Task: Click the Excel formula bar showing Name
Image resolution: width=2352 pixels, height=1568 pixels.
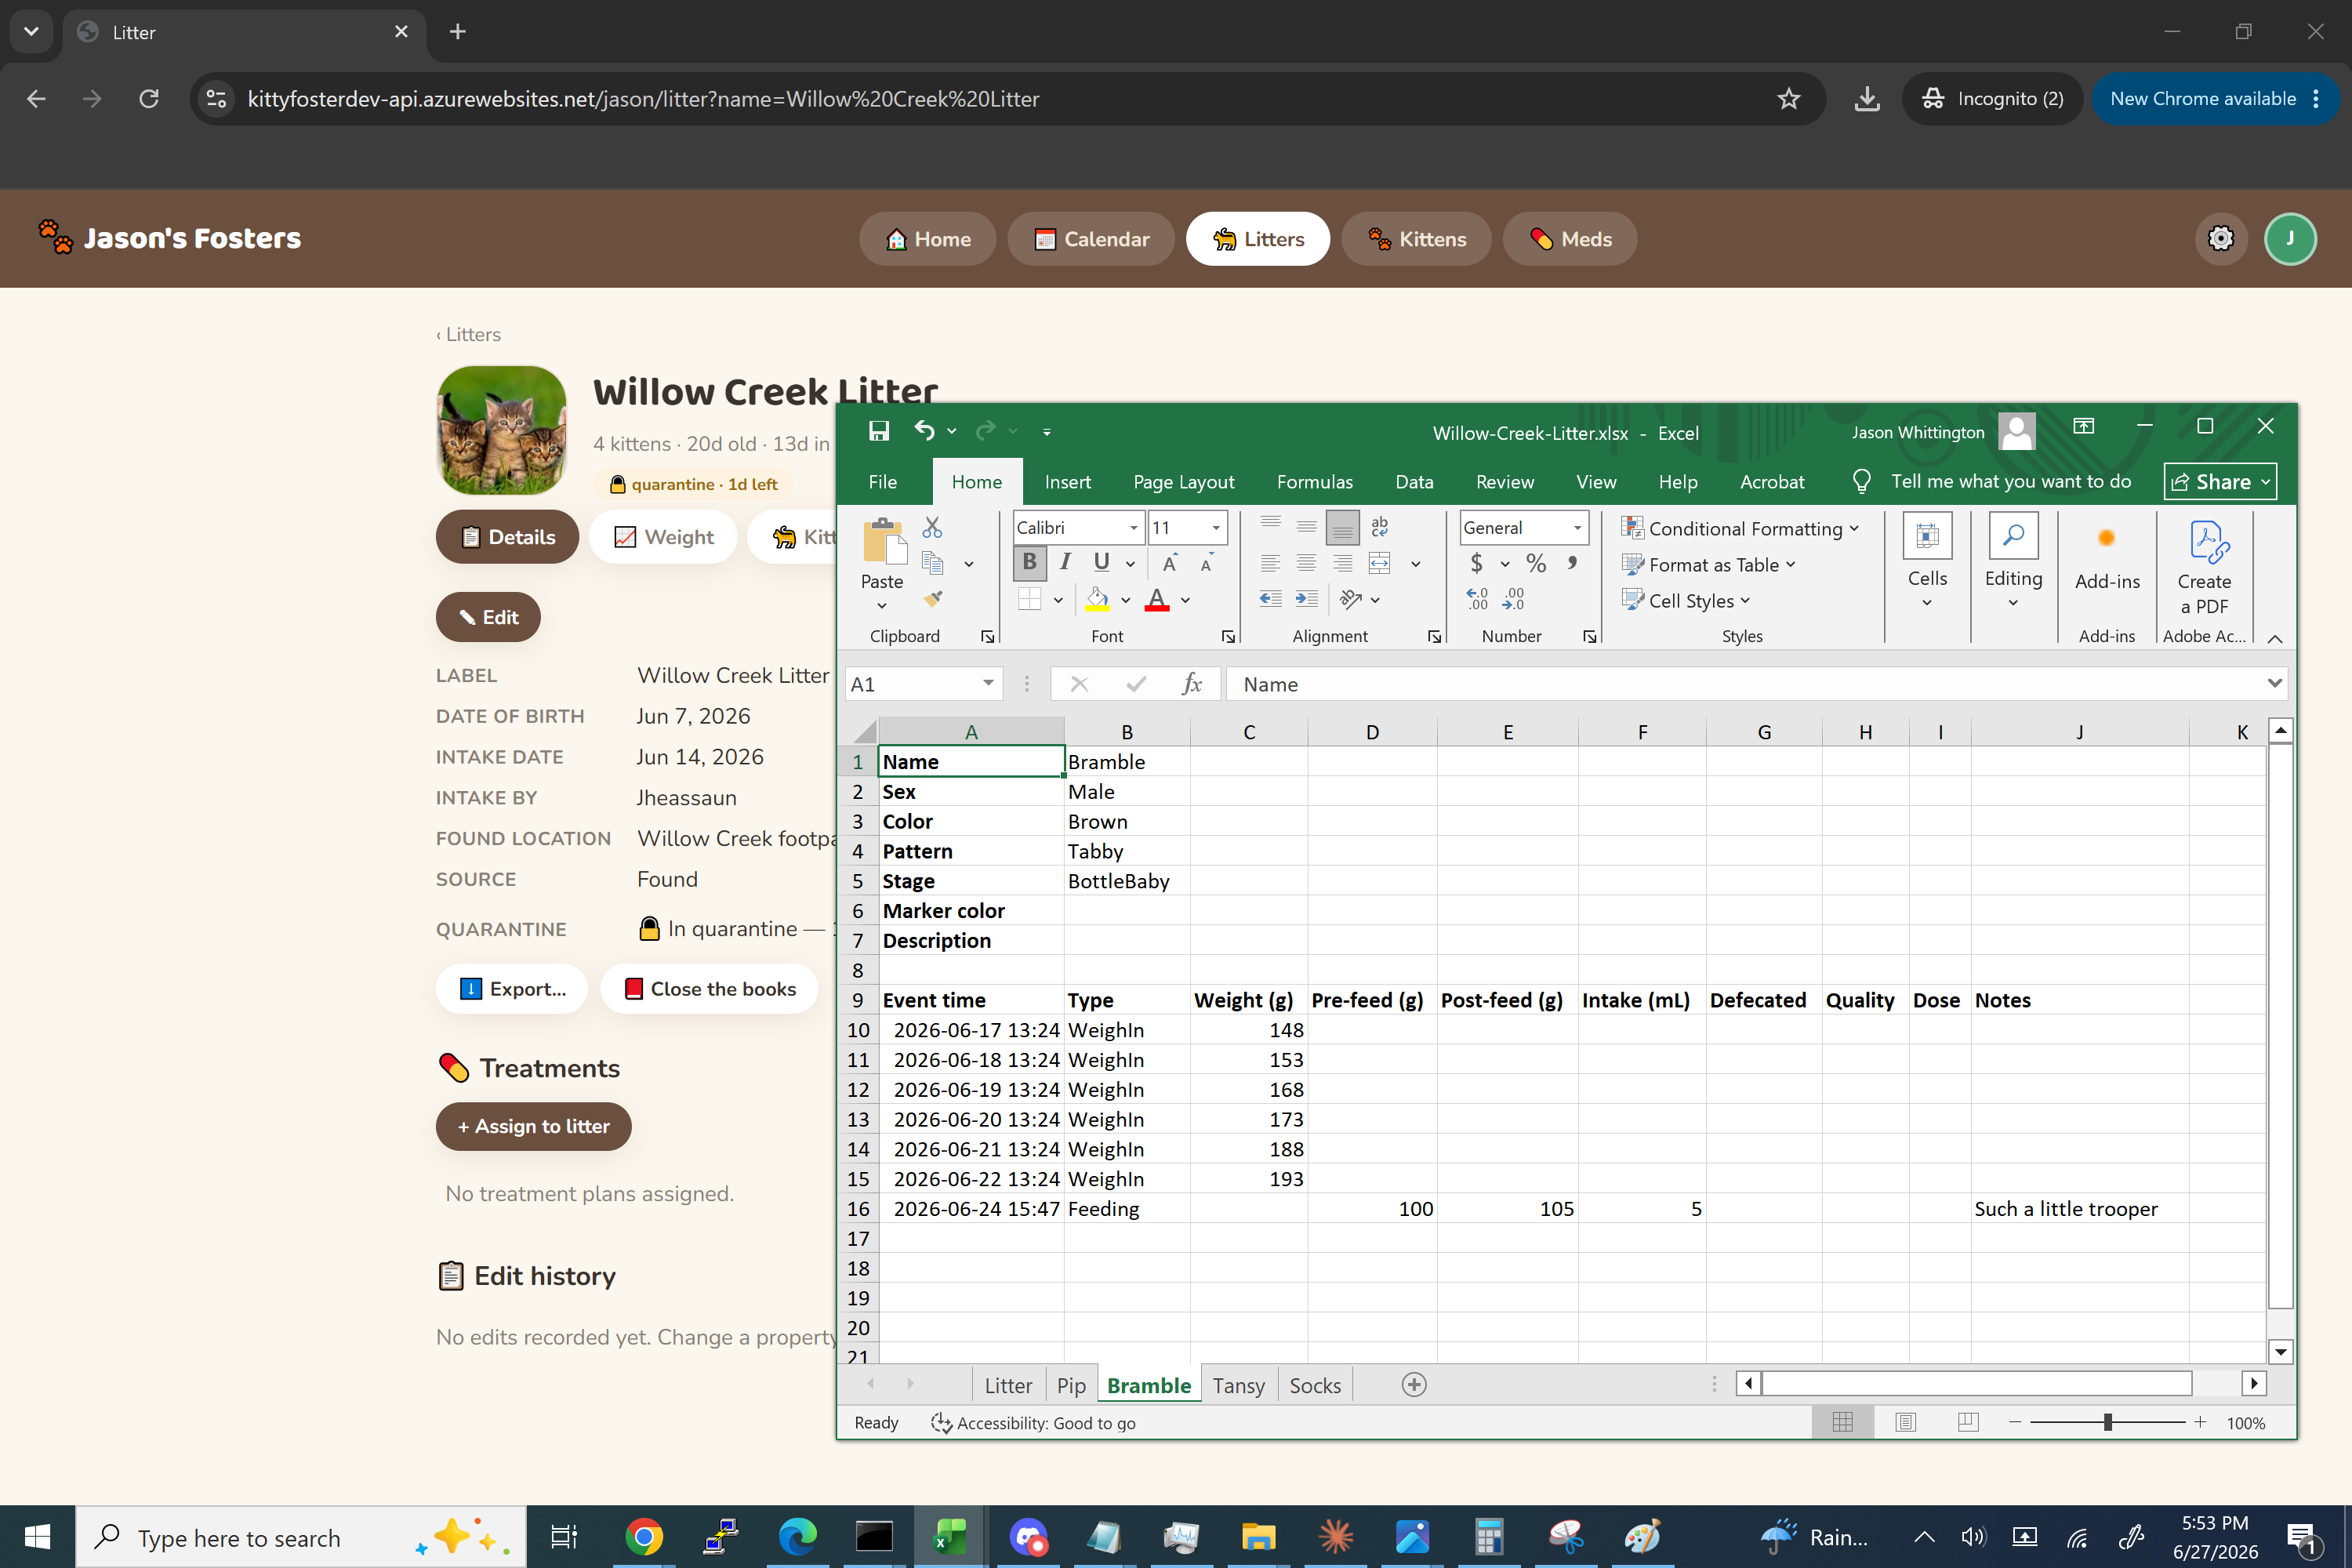Action: [x=1745, y=684]
